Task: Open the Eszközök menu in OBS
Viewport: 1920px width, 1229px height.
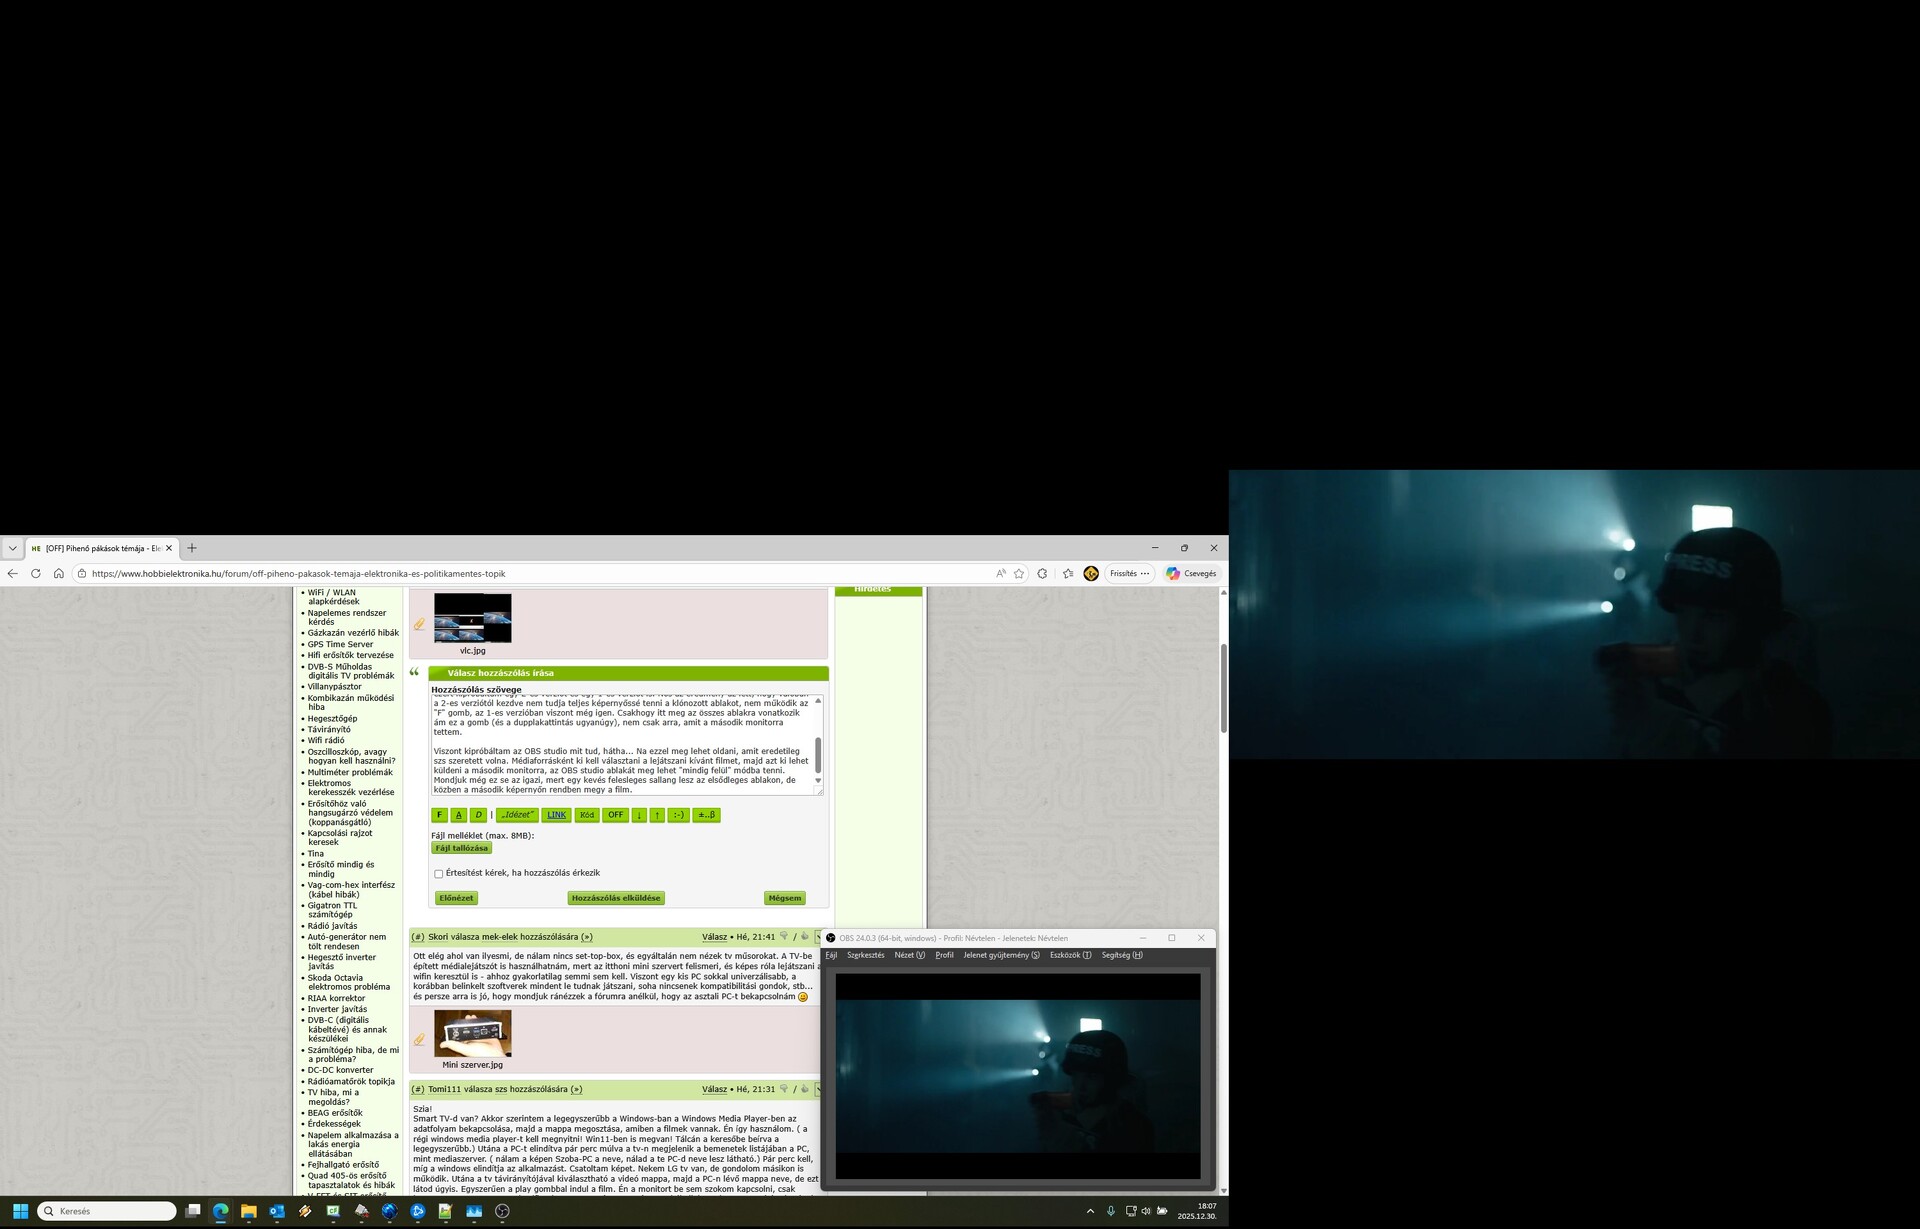Action: [1070, 955]
